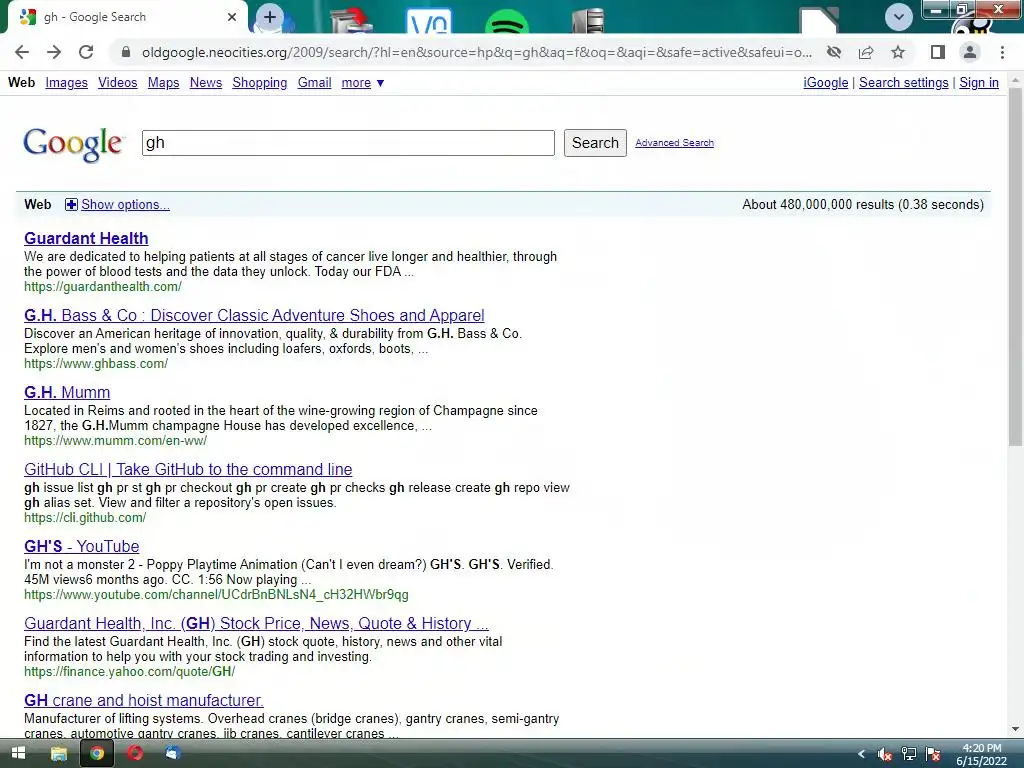Open GH'S - YouTube result
The height and width of the screenshot is (768, 1024).
coord(82,547)
